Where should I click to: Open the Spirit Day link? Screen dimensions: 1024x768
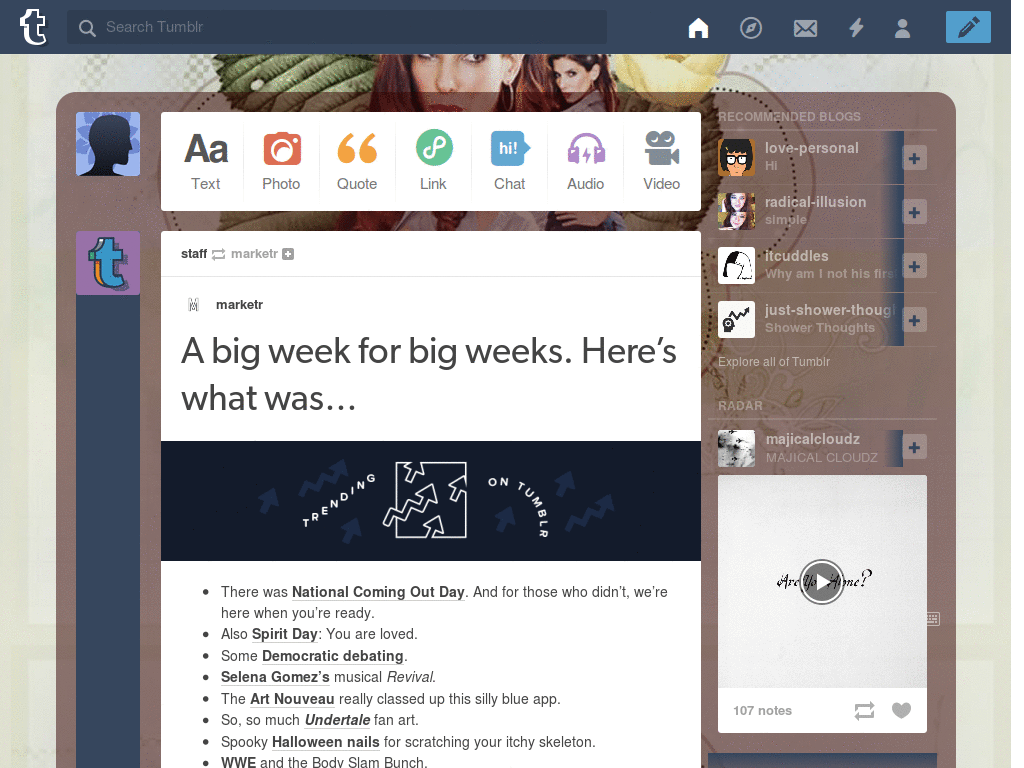(x=285, y=634)
